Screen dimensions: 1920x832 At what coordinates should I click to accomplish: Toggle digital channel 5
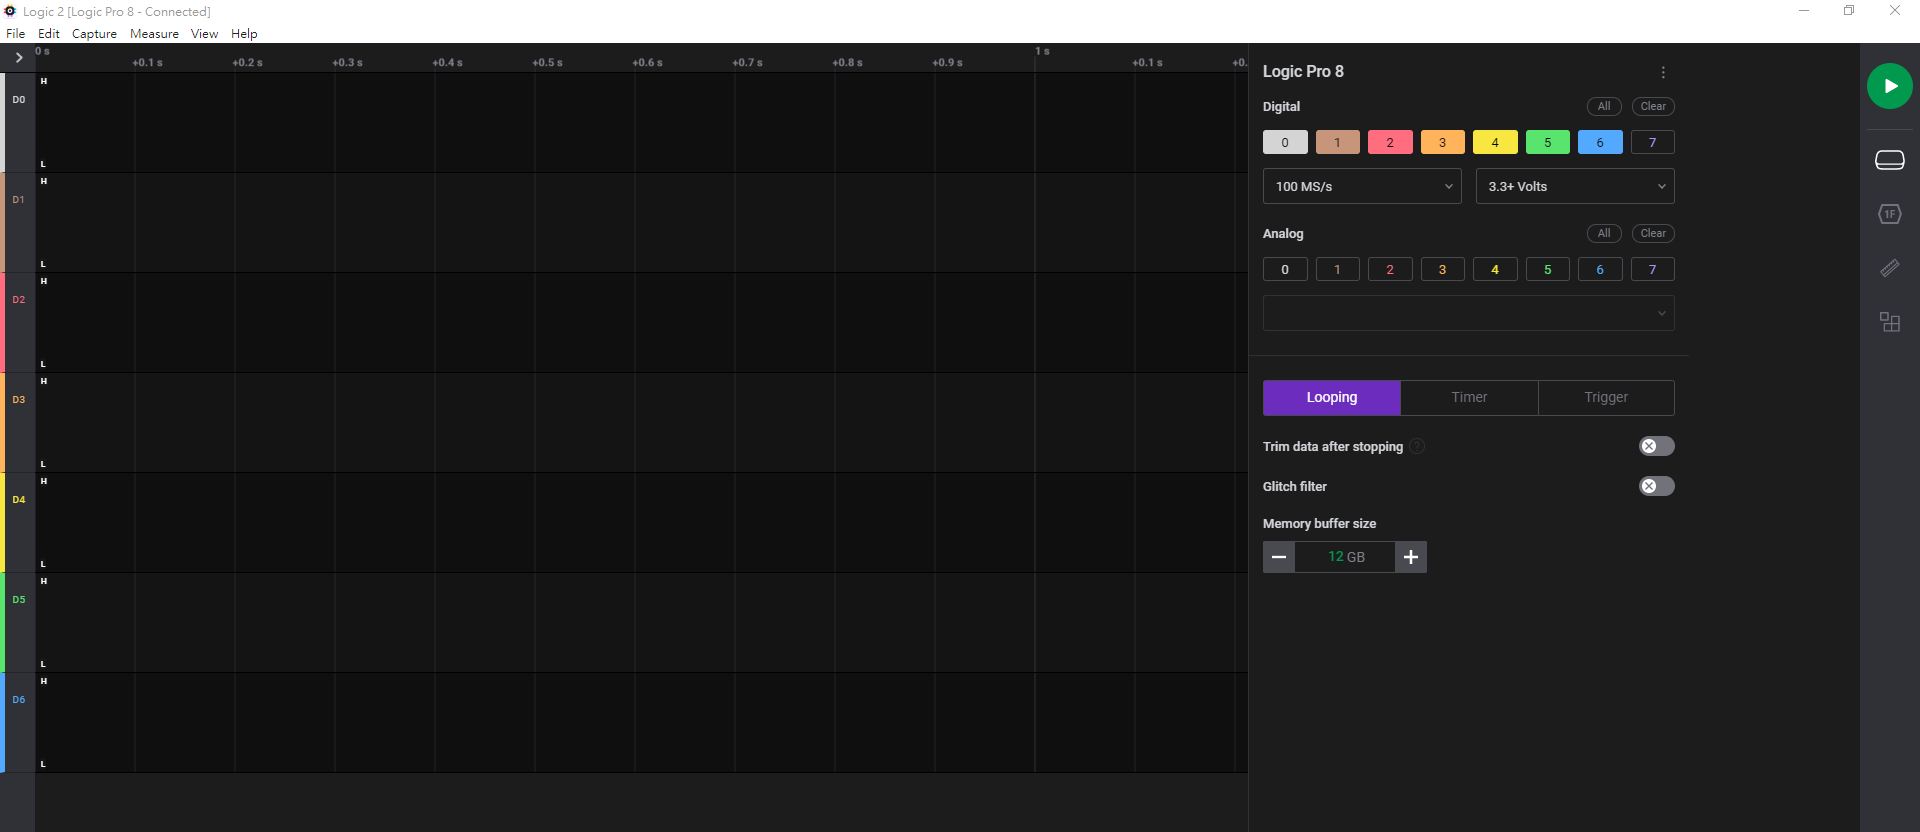(x=1548, y=142)
